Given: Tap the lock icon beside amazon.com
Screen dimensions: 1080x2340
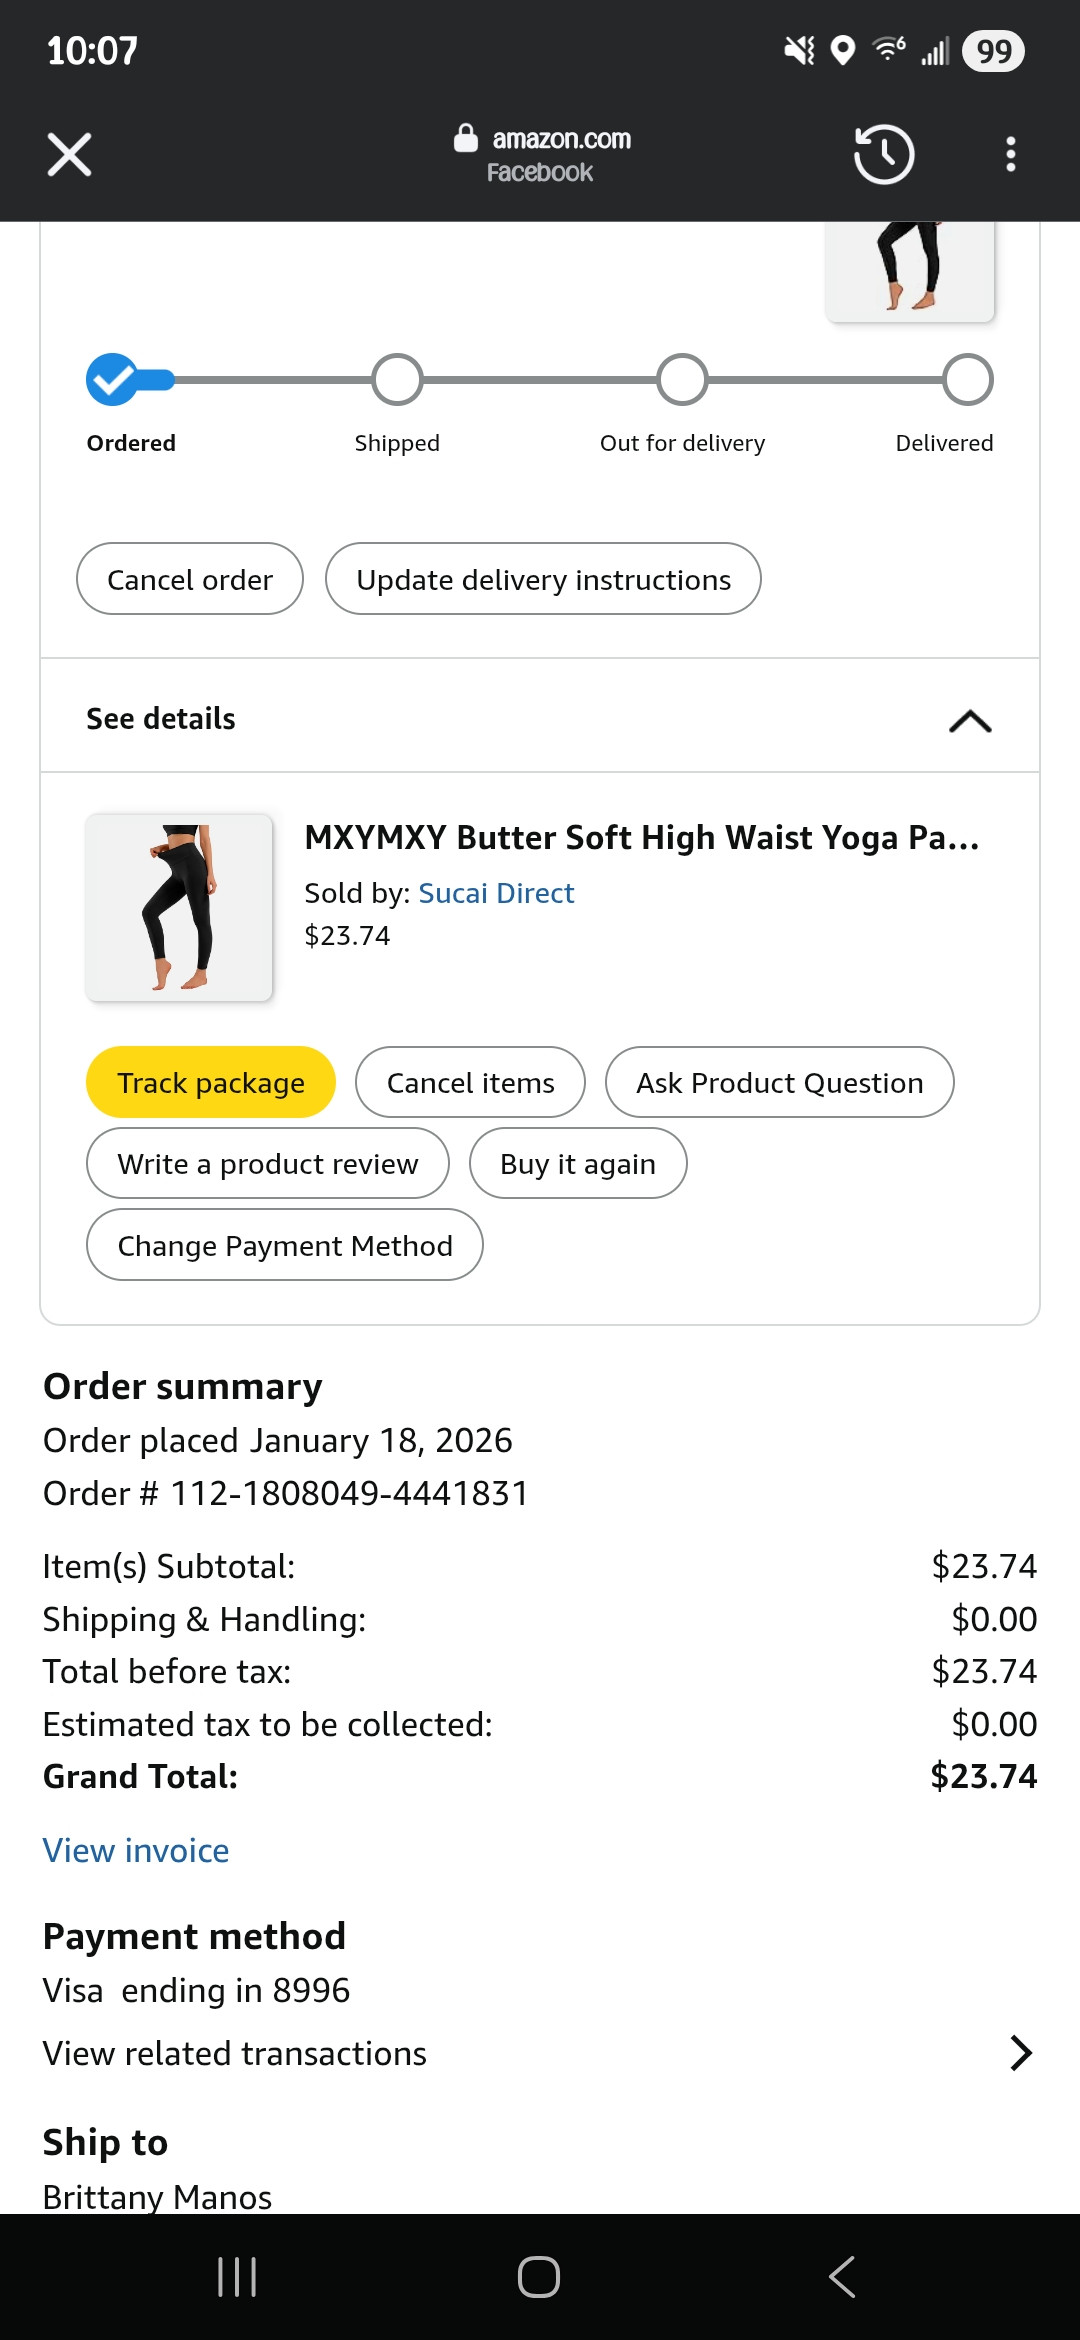Looking at the screenshot, I should (x=466, y=138).
